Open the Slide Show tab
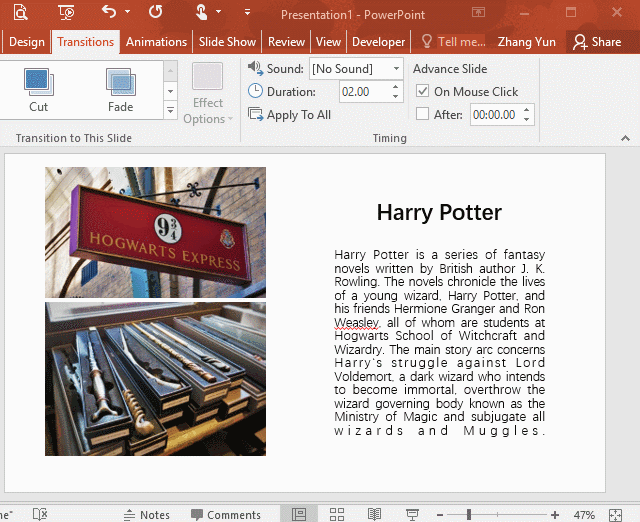 pyautogui.click(x=227, y=42)
